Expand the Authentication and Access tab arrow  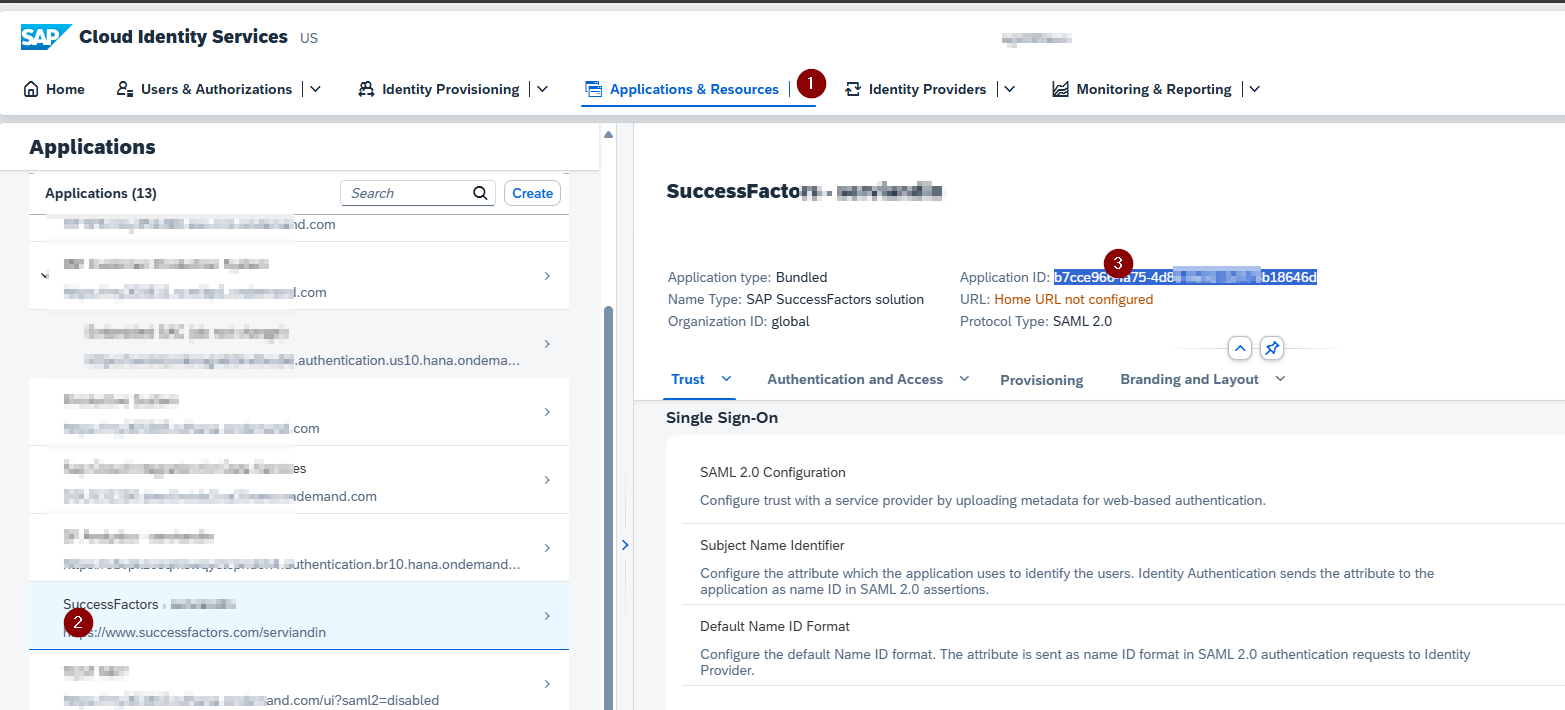965,379
